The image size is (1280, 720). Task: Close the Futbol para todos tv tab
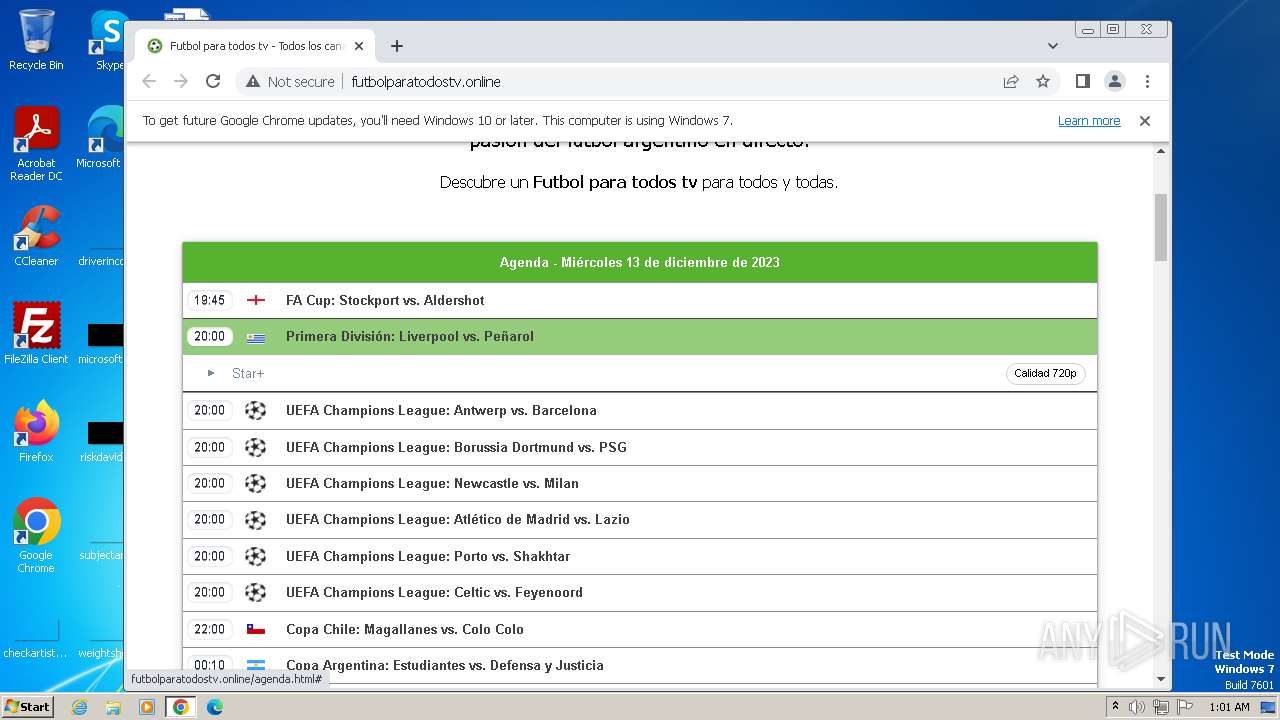(x=359, y=46)
